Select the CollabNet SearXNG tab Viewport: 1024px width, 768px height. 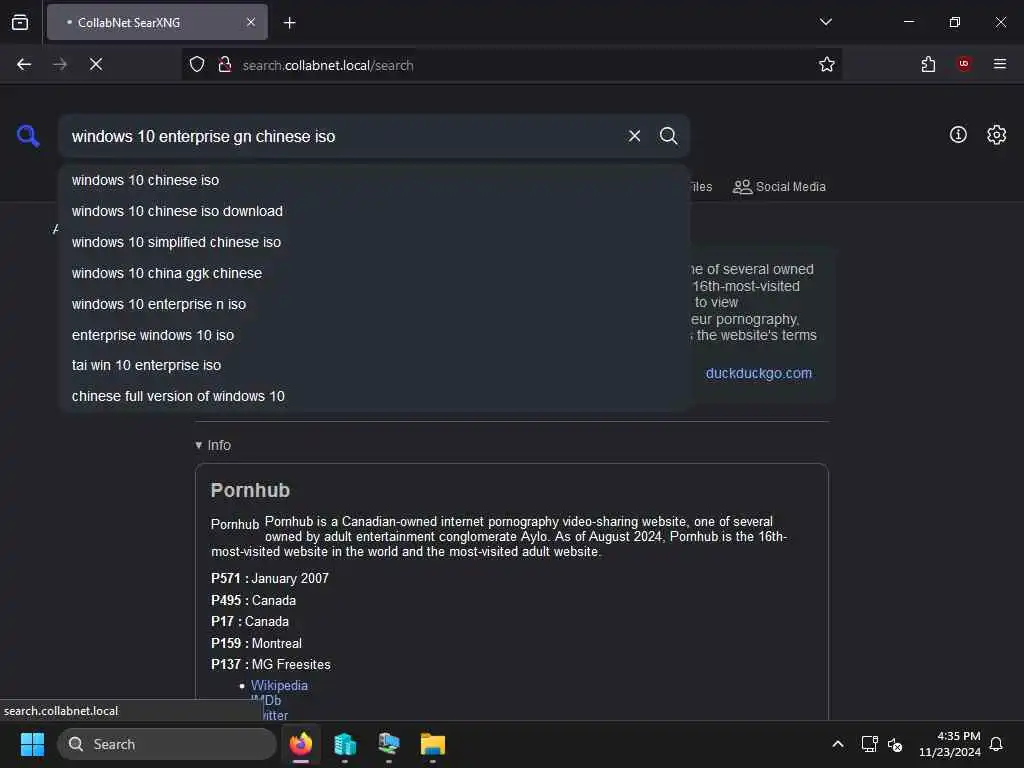(x=157, y=23)
